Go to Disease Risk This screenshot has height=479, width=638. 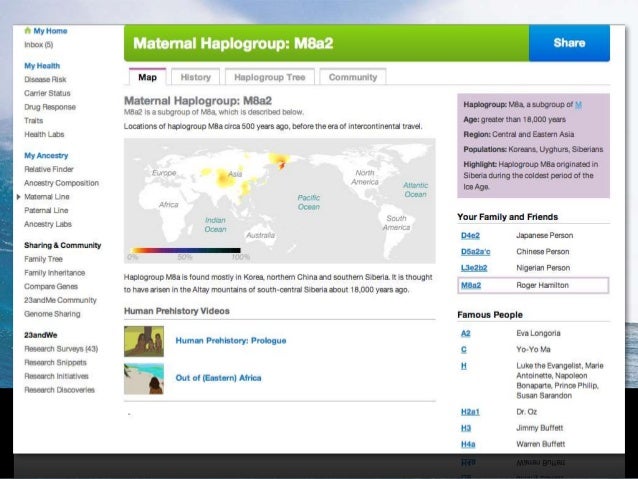[x=45, y=79]
